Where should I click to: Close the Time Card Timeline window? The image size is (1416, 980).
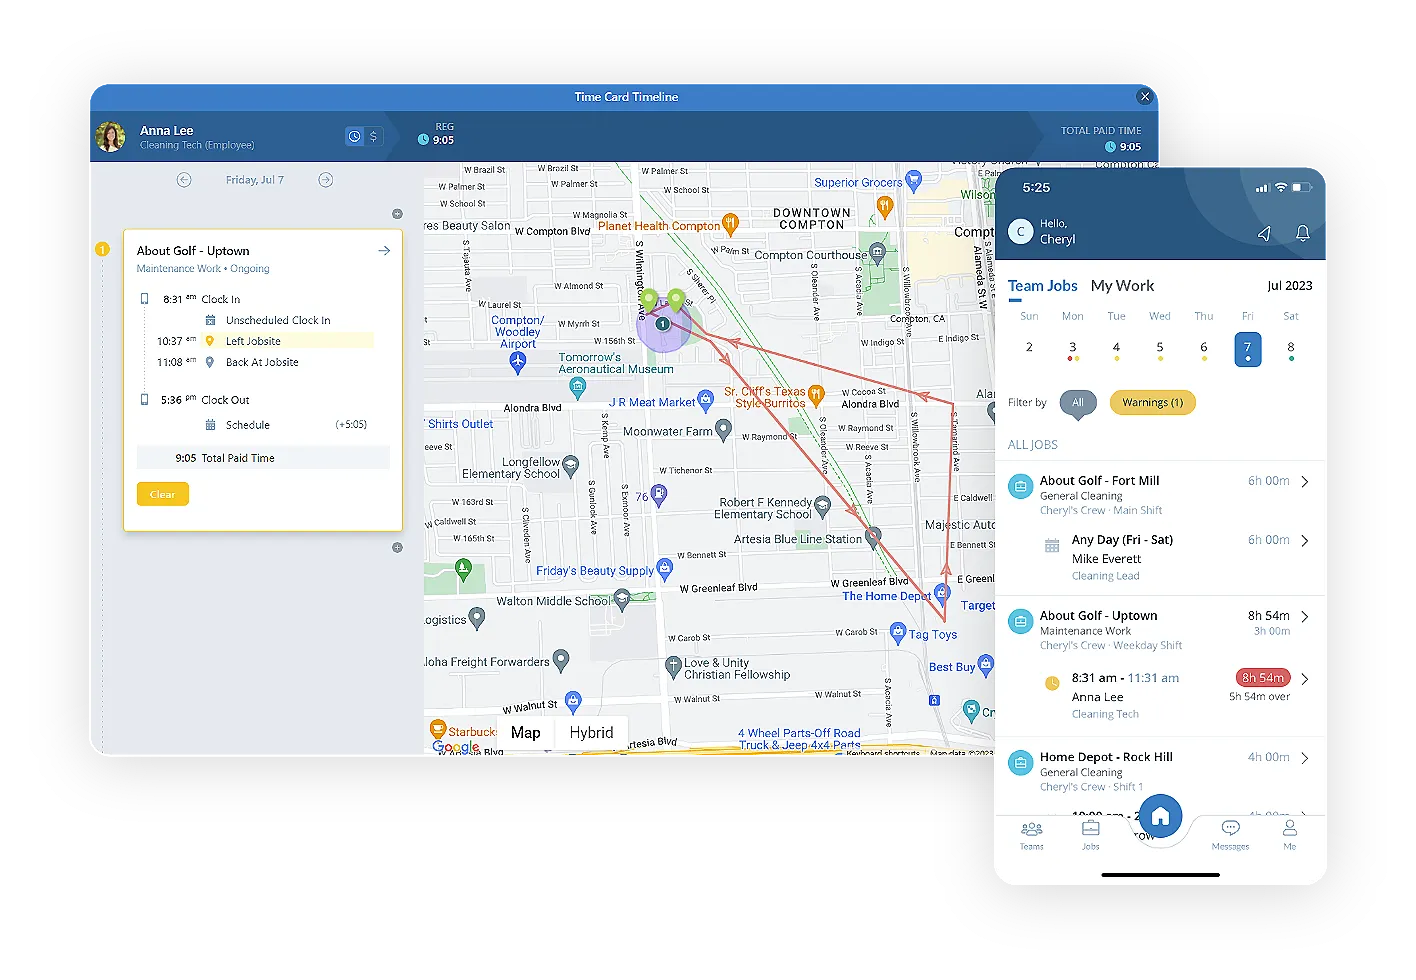(x=1145, y=97)
